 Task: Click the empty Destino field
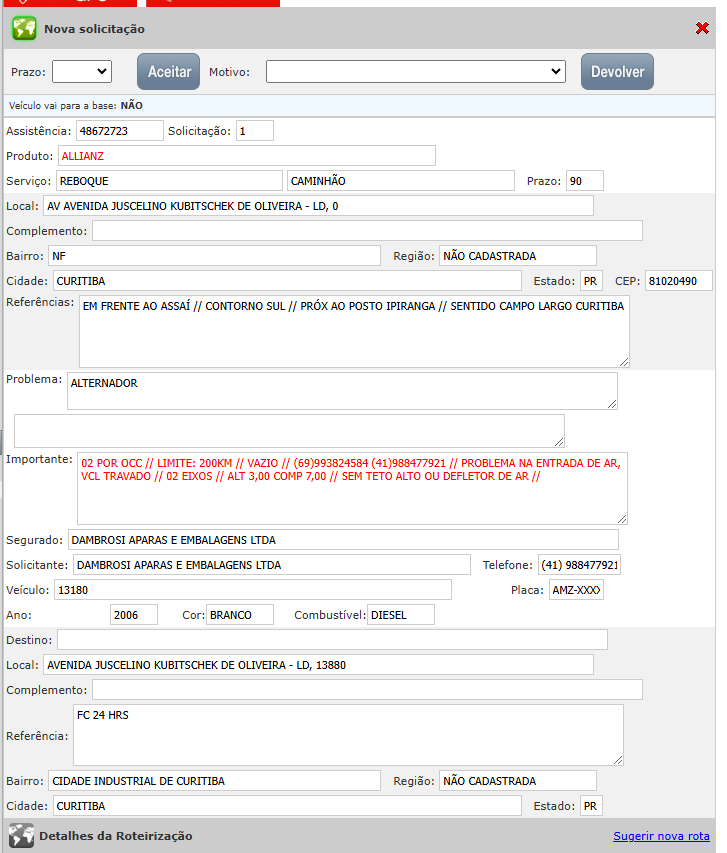pyautogui.click(x=332, y=640)
